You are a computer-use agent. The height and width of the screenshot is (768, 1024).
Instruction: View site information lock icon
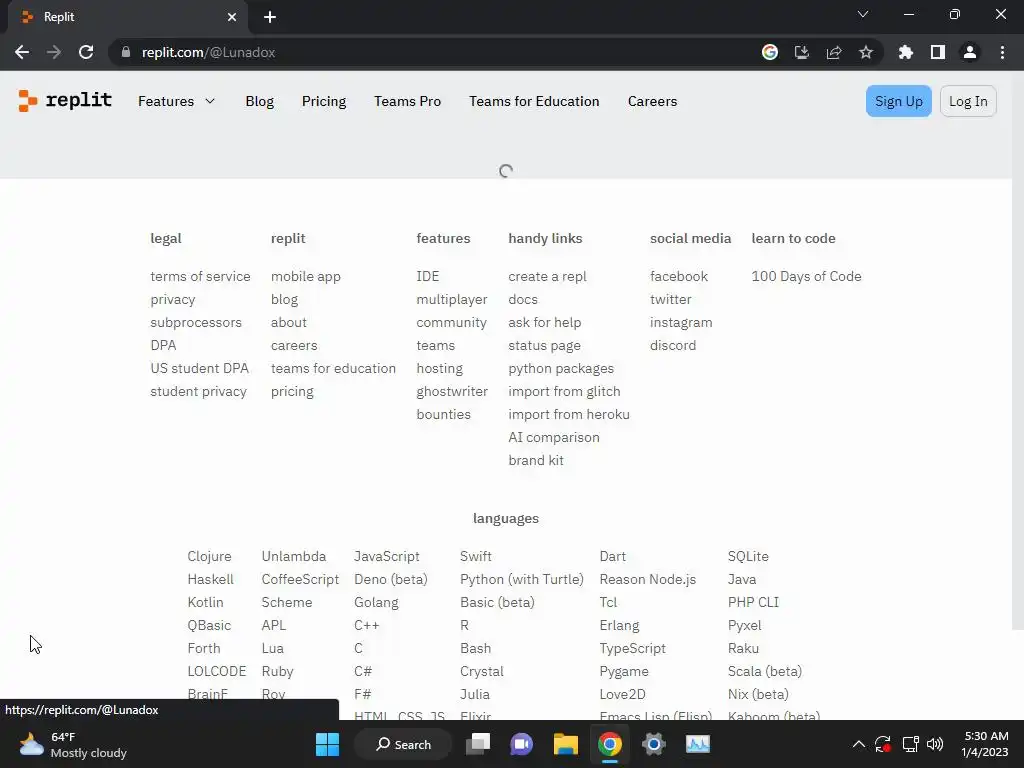126,52
